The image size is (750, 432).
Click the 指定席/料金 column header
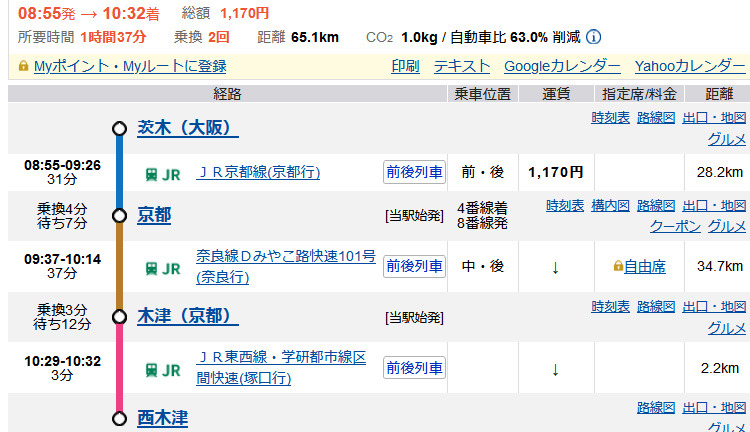[639, 94]
